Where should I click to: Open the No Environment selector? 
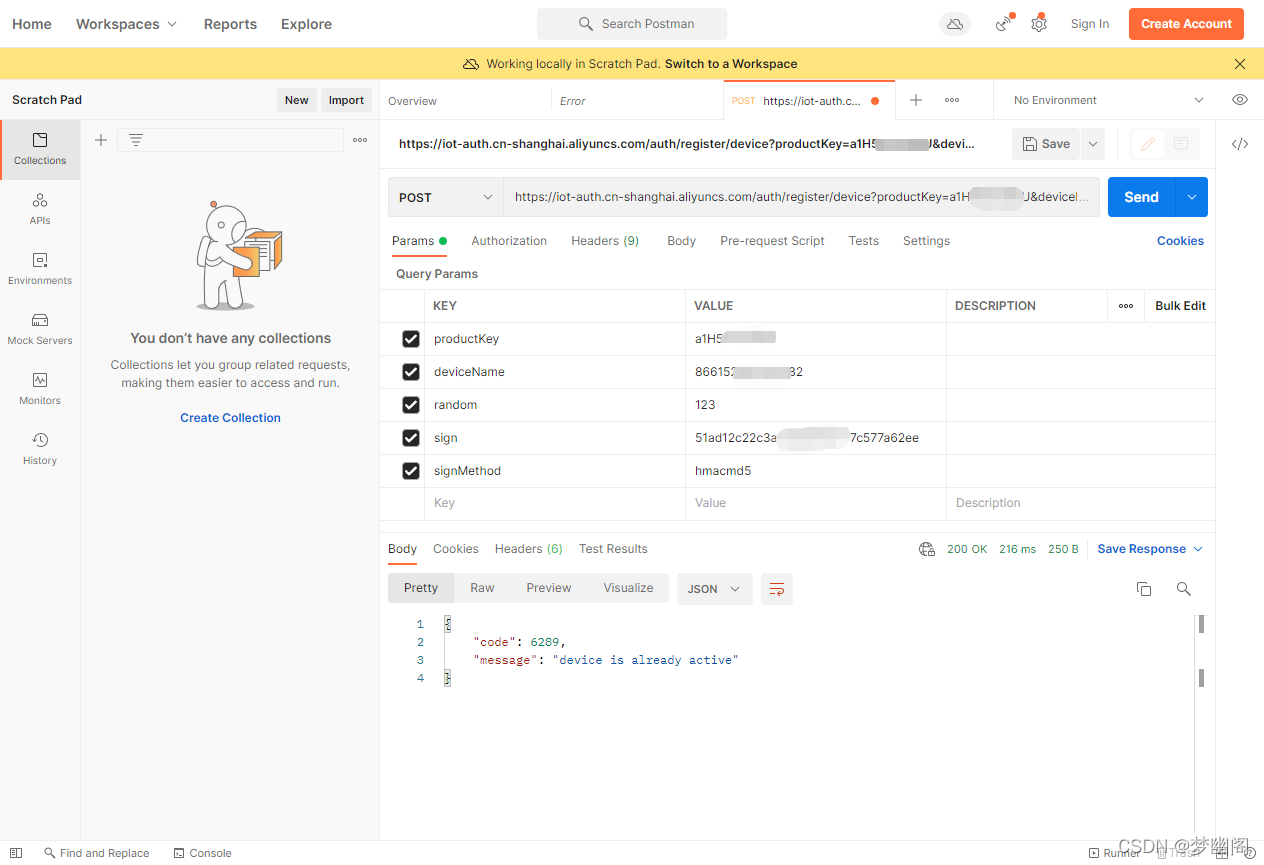[x=1108, y=100]
